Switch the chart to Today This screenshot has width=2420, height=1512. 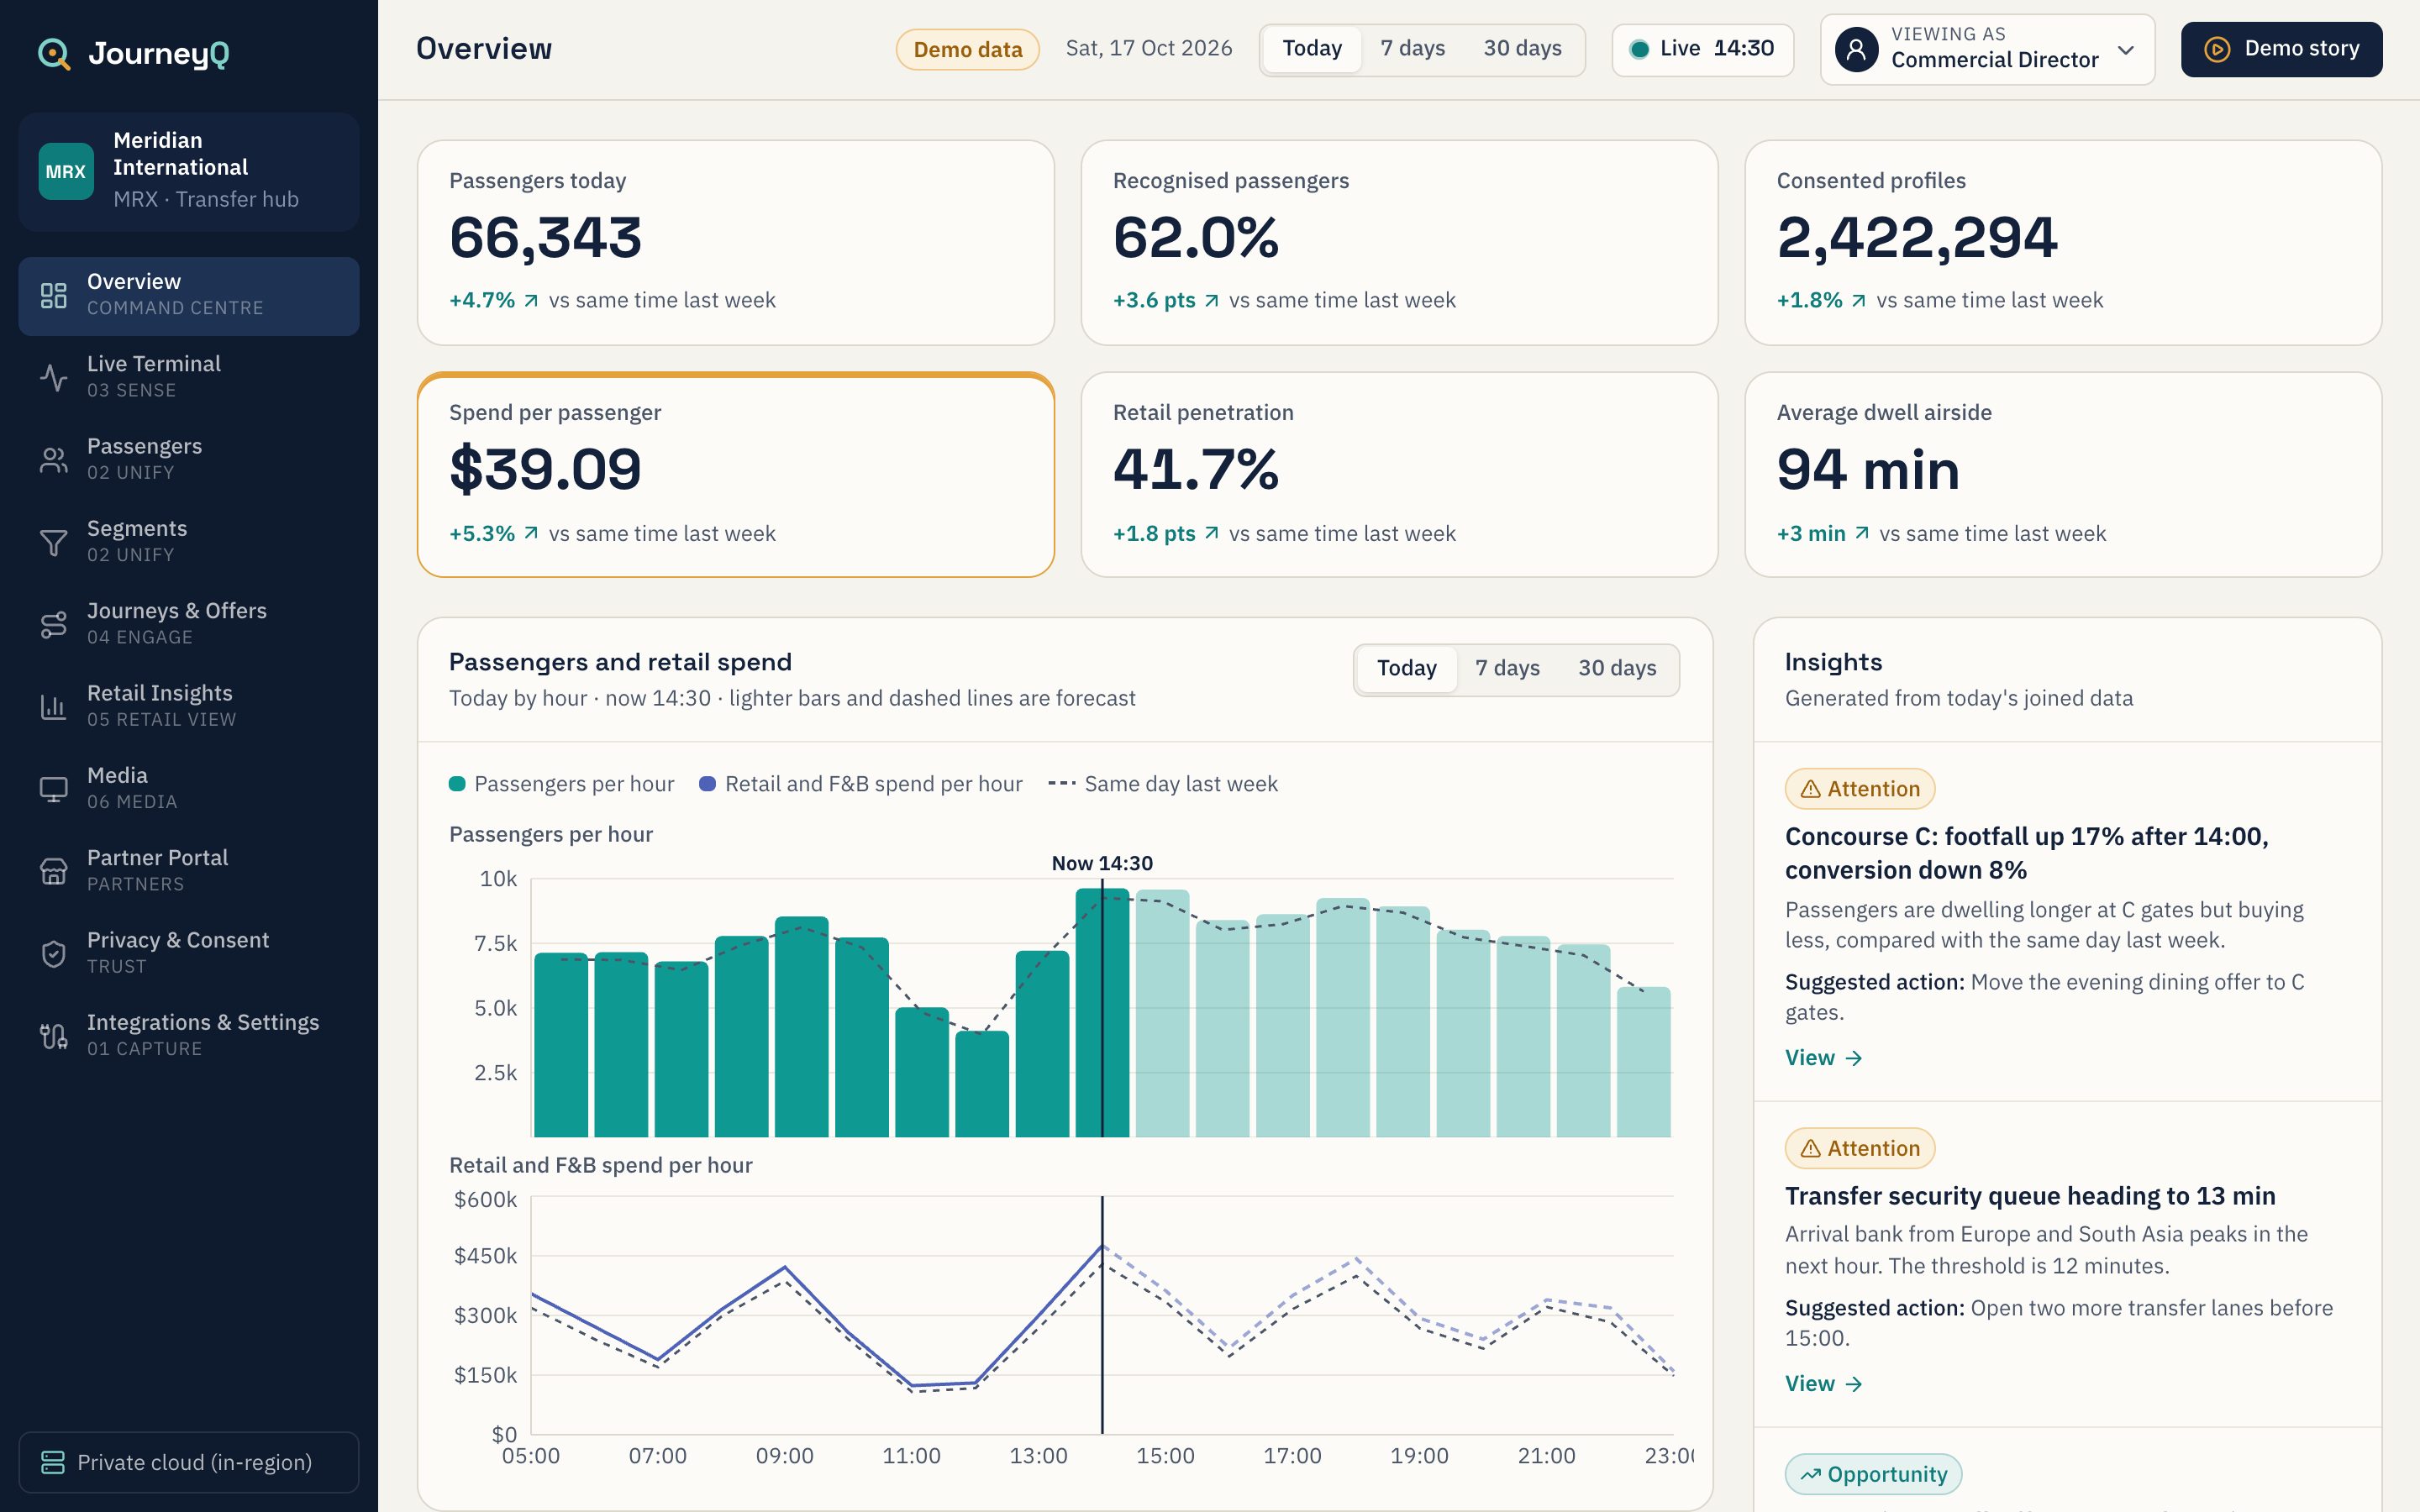[x=1406, y=668]
